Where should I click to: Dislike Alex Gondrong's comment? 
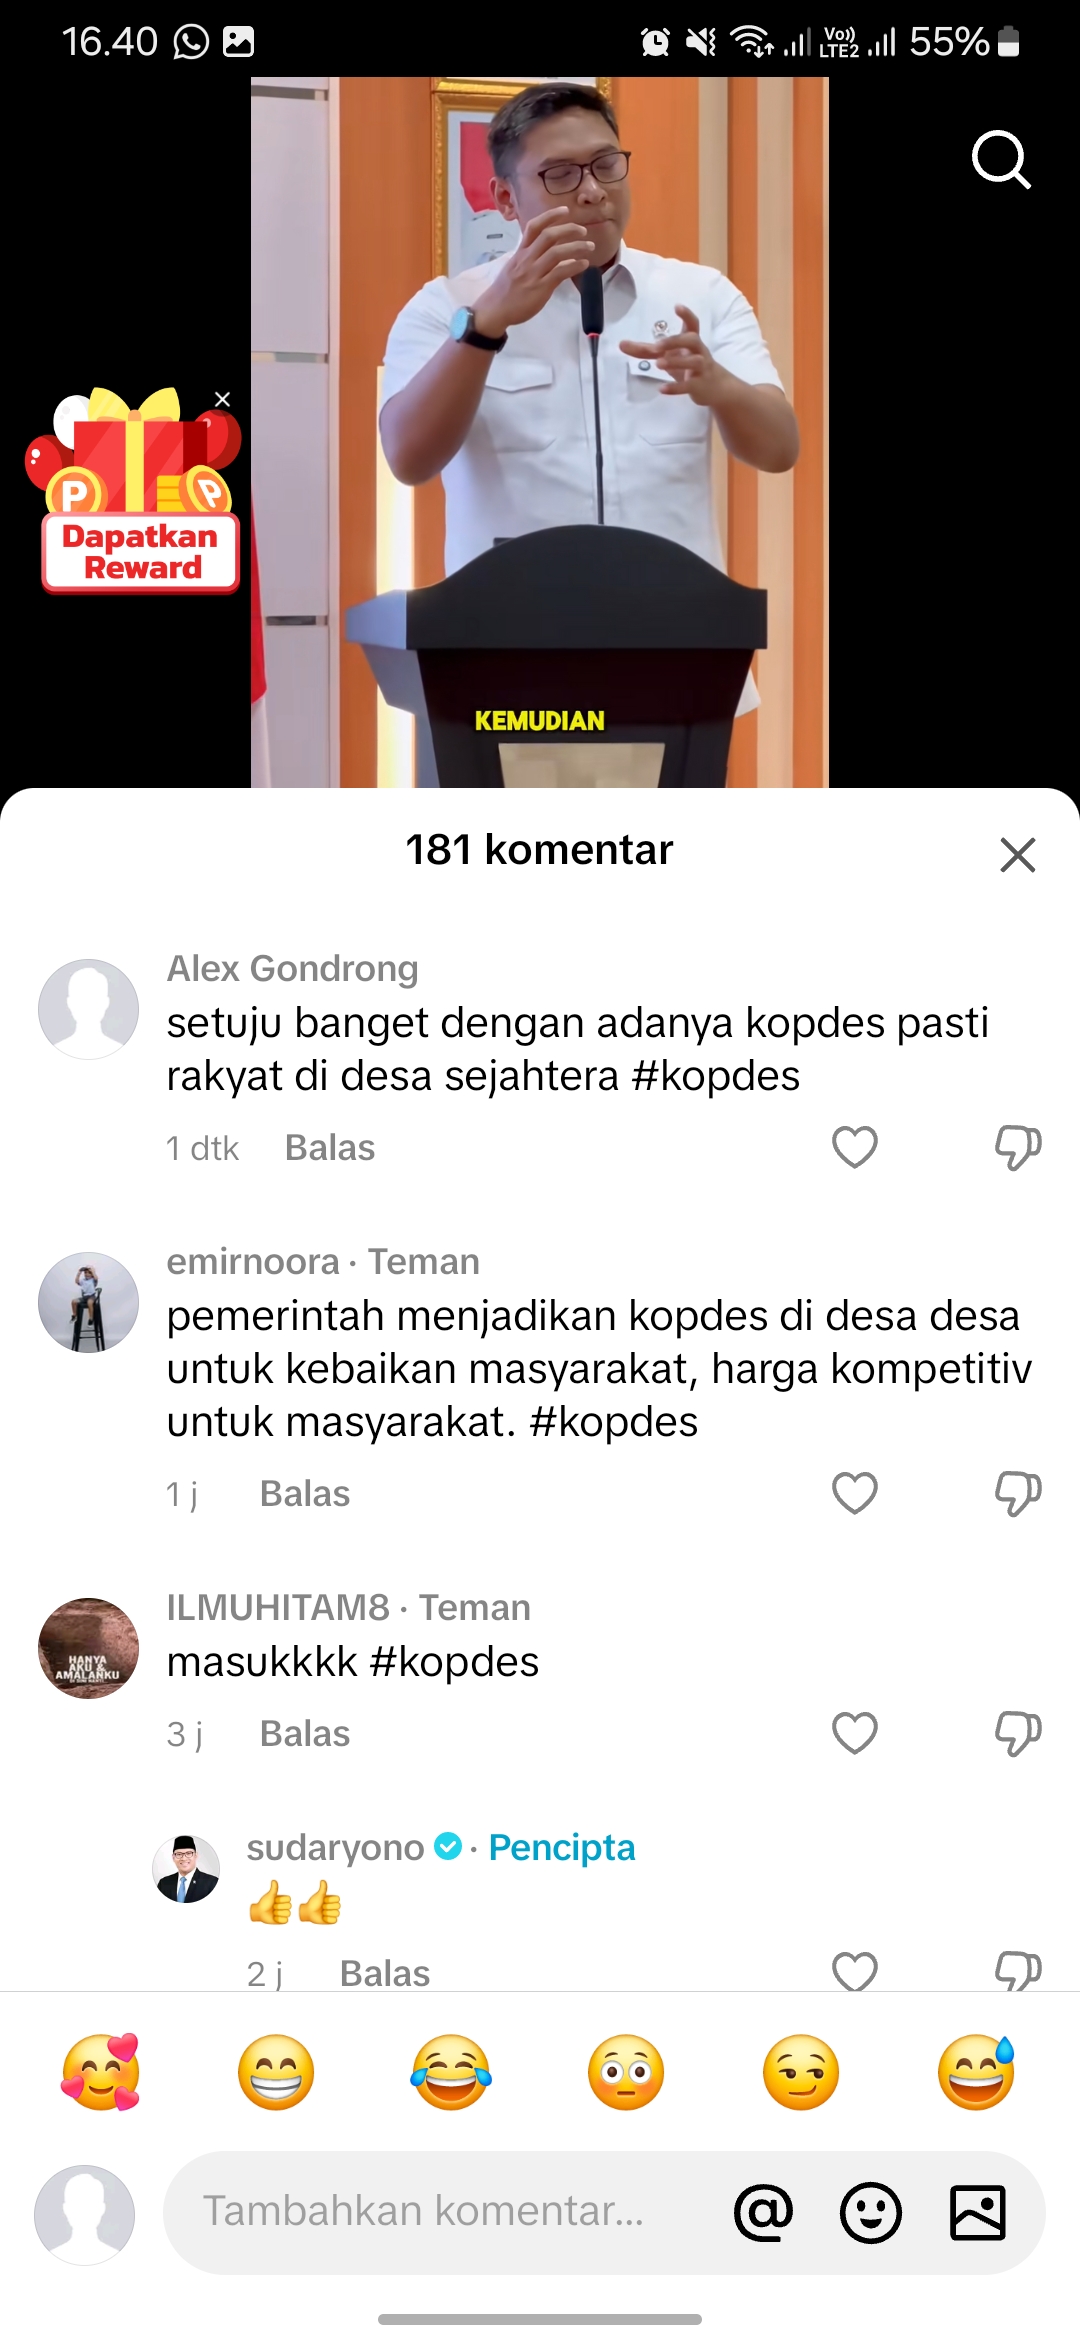(1018, 1147)
